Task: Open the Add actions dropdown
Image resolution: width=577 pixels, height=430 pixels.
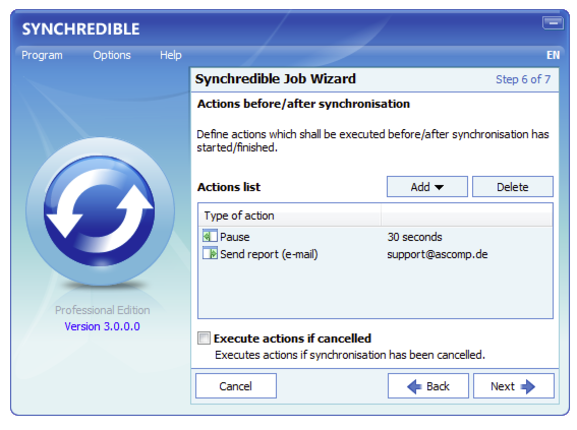Action: point(427,187)
